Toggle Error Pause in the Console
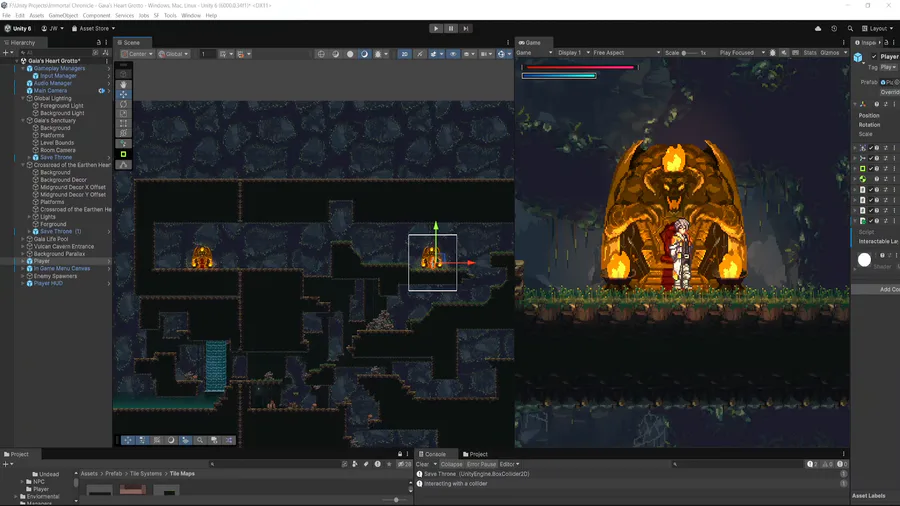Image resolution: width=900 pixels, height=506 pixels. pos(481,464)
